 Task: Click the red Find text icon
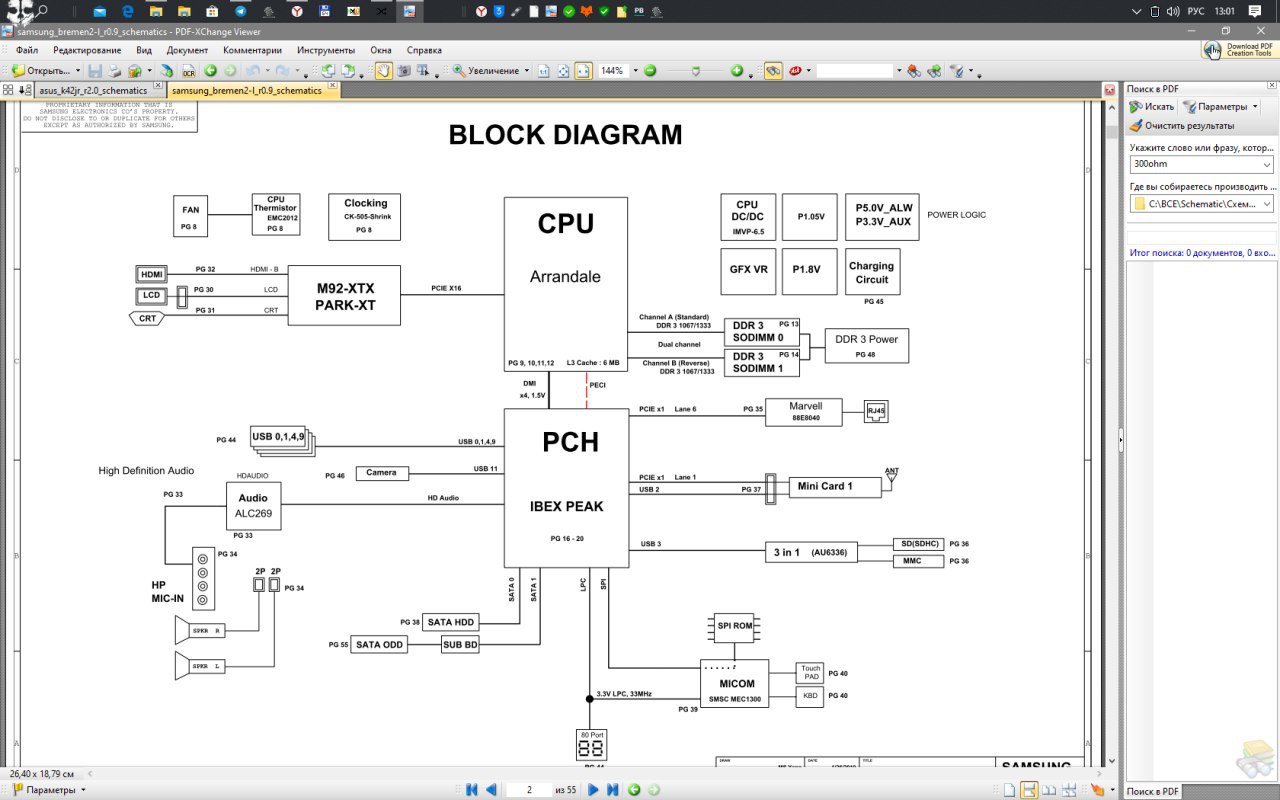tap(796, 71)
